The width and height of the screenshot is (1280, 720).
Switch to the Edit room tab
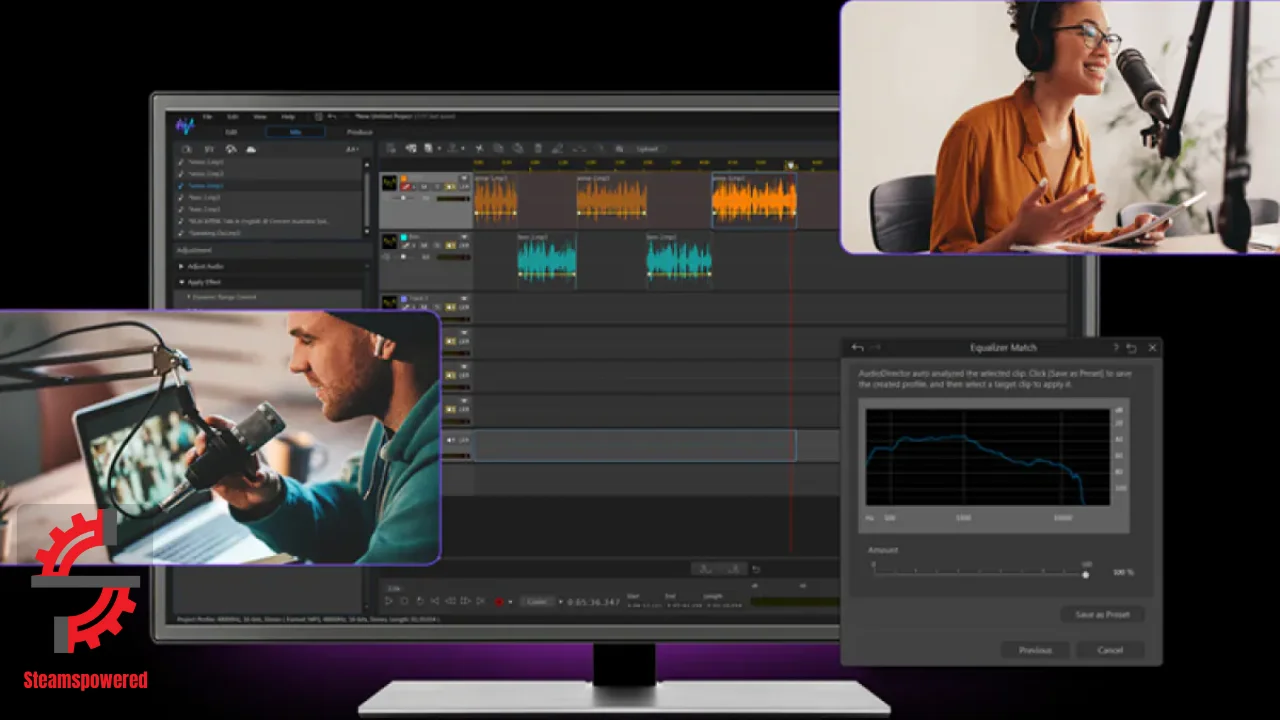(x=231, y=132)
